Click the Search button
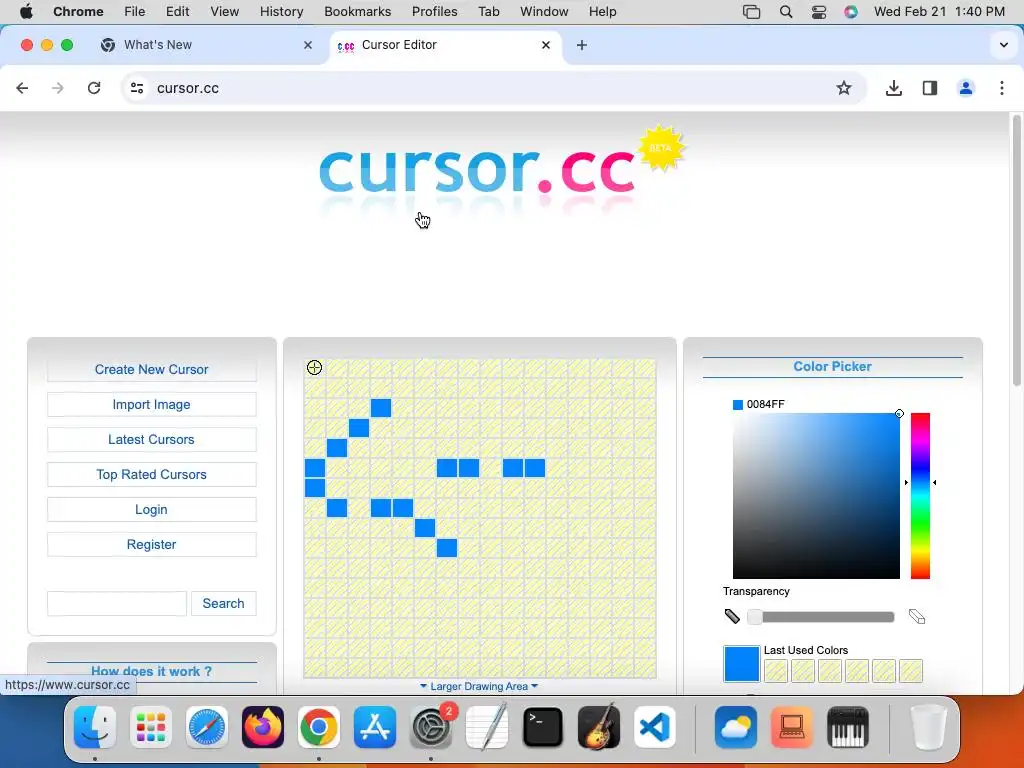This screenshot has height=768, width=1024. (x=223, y=603)
